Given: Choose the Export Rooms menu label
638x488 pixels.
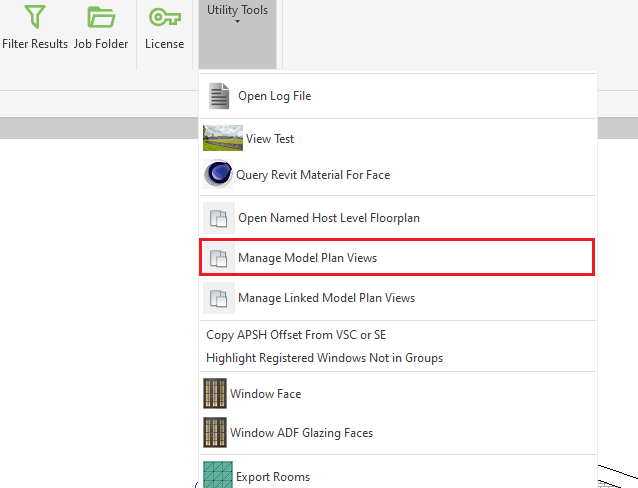Looking at the screenshot, I should [273, 477].
